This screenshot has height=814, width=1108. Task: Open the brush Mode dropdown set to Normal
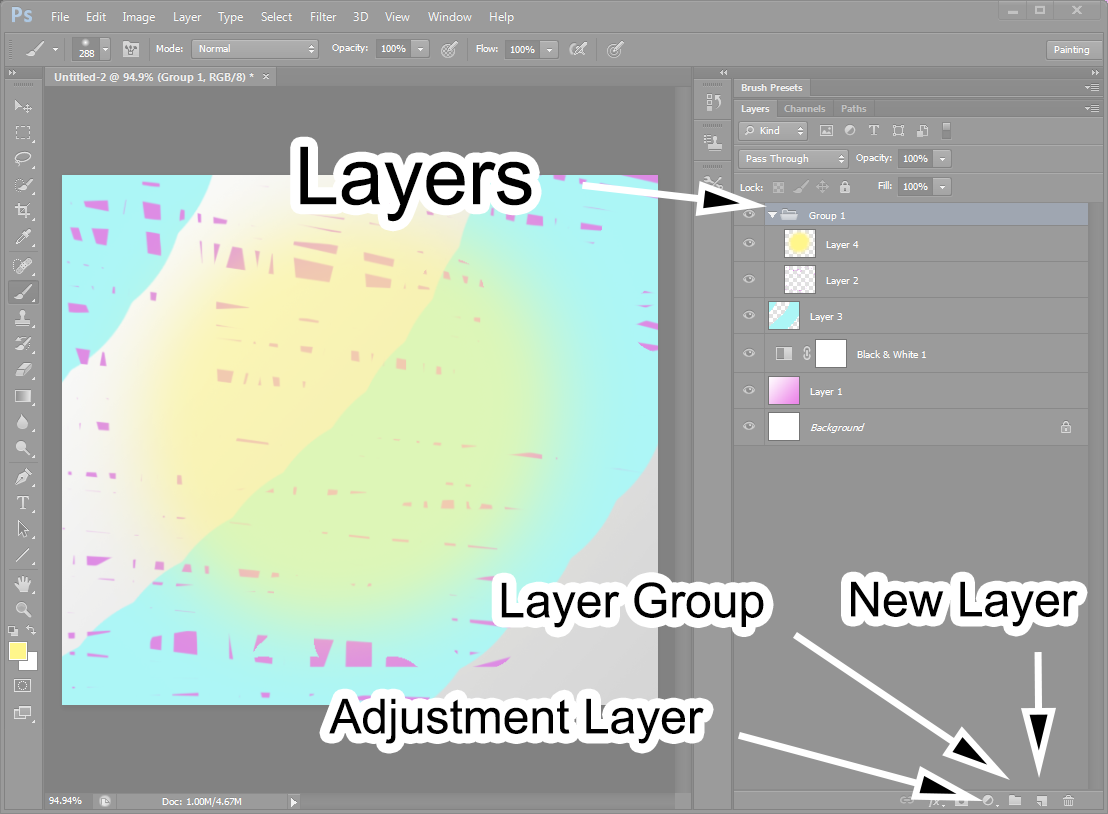[255, 49]
